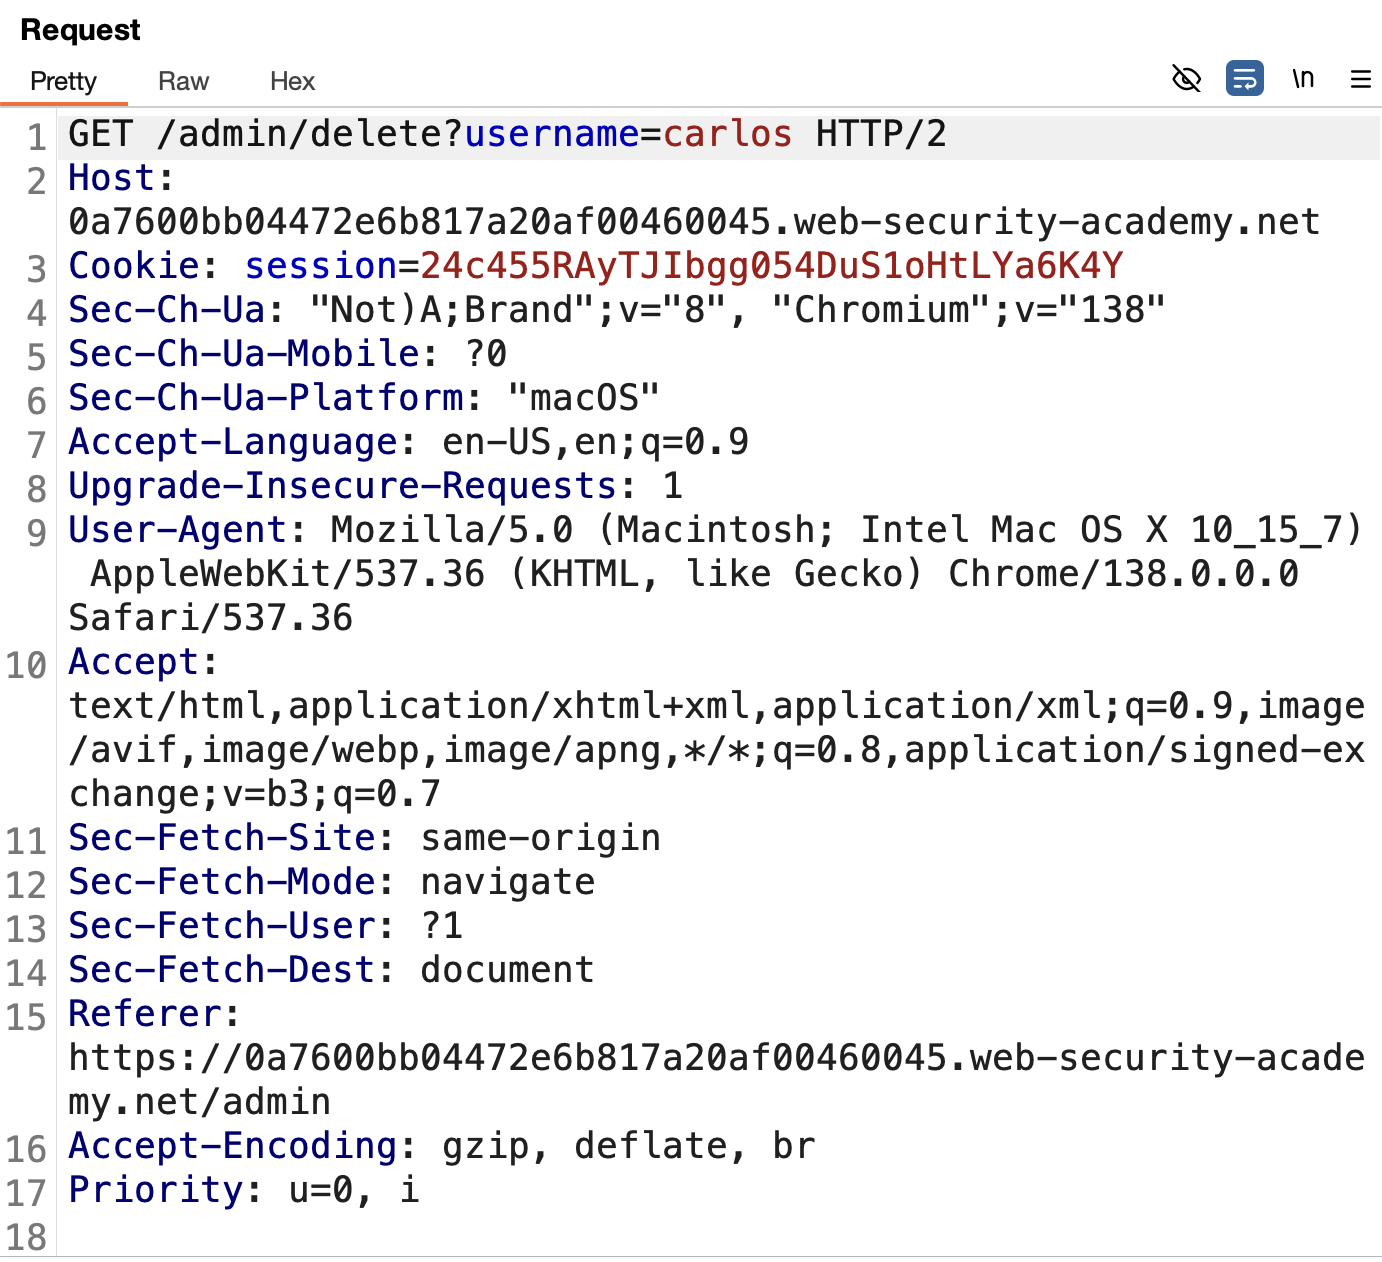This screenshot has width=1382, height=1262.
Task: Toggle the show newline \n button
Action: pyautogui.click(x=1303, y=78)
